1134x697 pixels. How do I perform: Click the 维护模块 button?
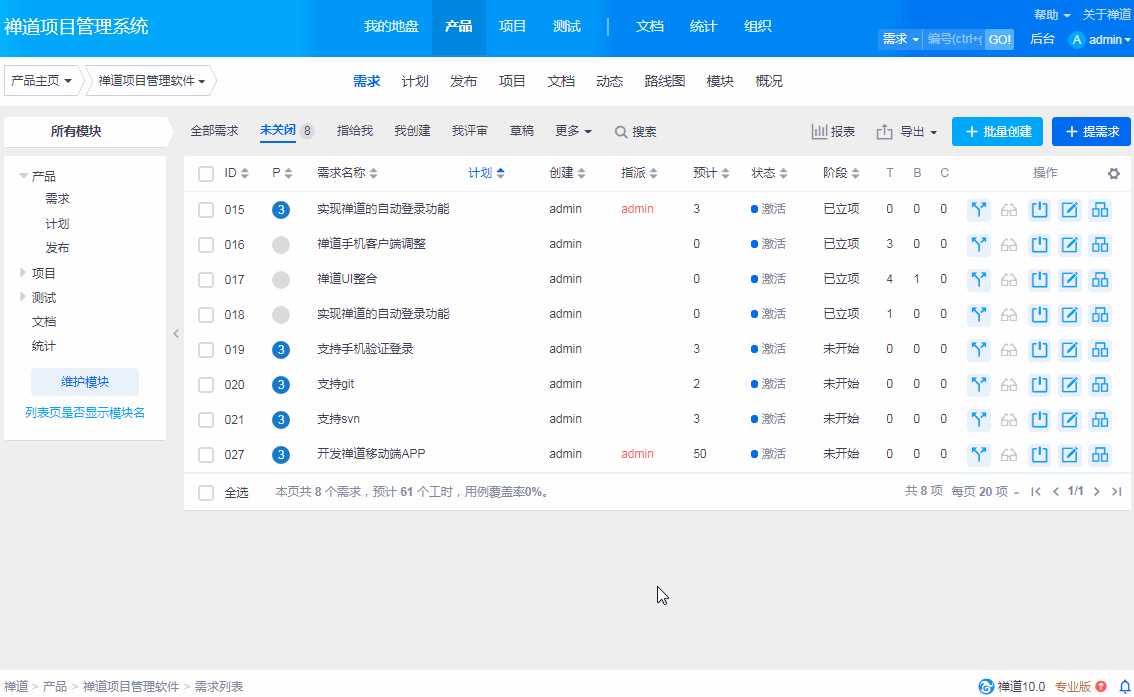click(x=85, y=382)
